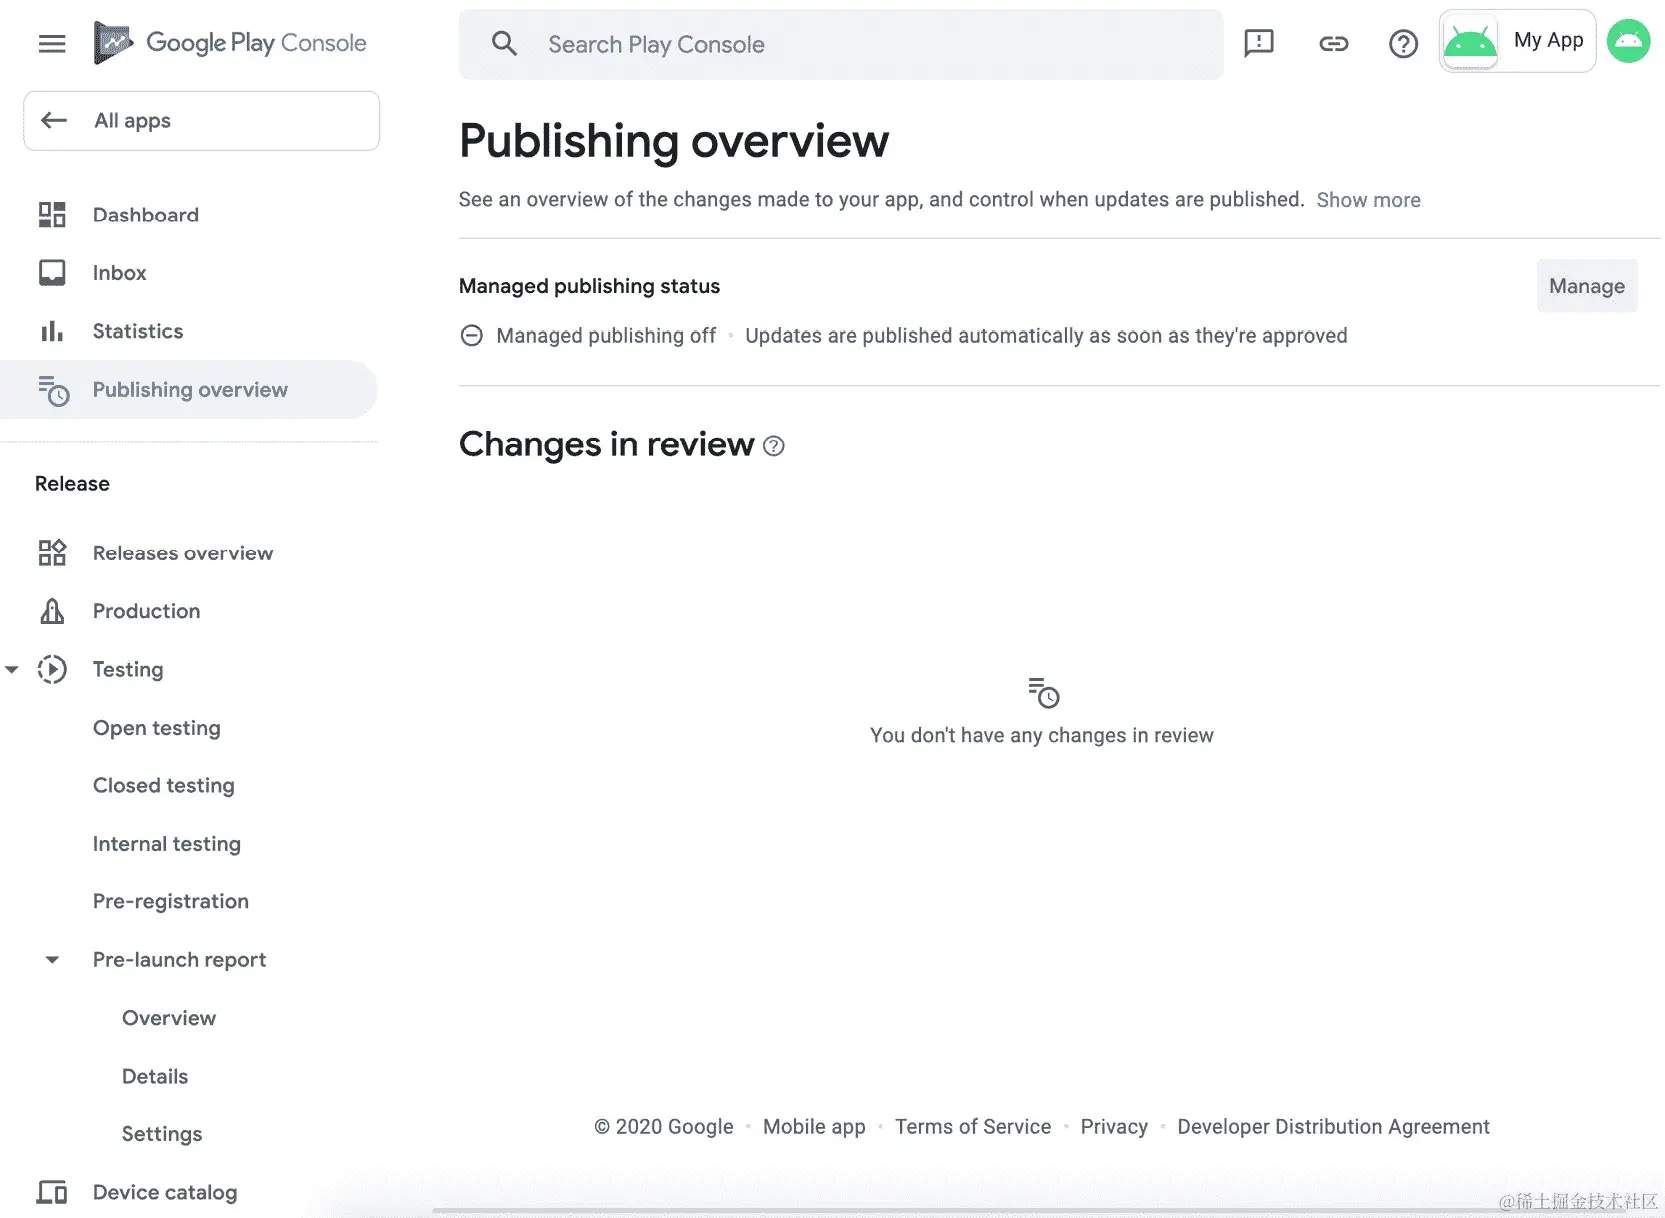This screenshot has width=1665, height=1218.
Task: Click the Manage button
Action: (x=1587, y=286)
